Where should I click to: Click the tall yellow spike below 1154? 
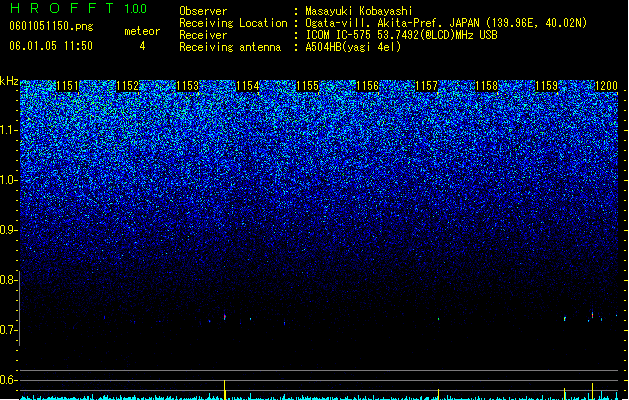225,389
